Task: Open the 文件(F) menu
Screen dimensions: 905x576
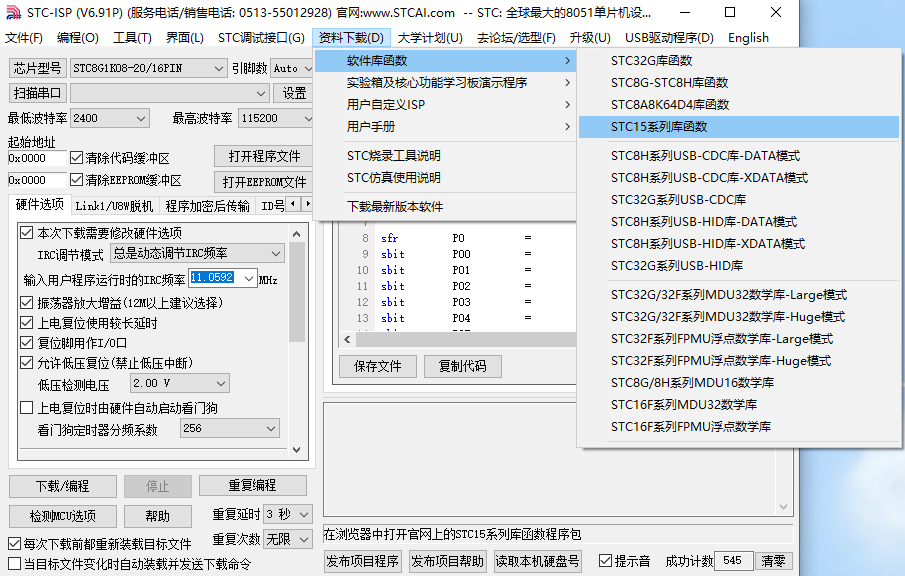Action: pos(24,38)
